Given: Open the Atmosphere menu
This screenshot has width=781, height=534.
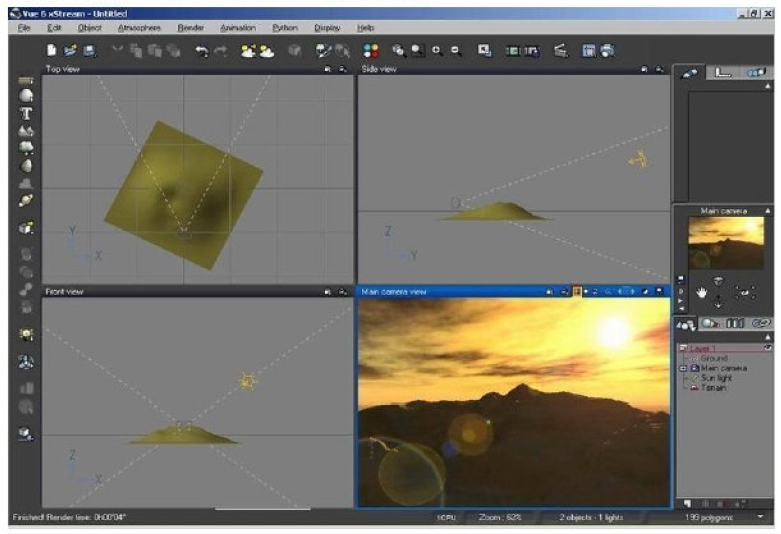Looking at the screenshot, I should (x=138, y=28).
